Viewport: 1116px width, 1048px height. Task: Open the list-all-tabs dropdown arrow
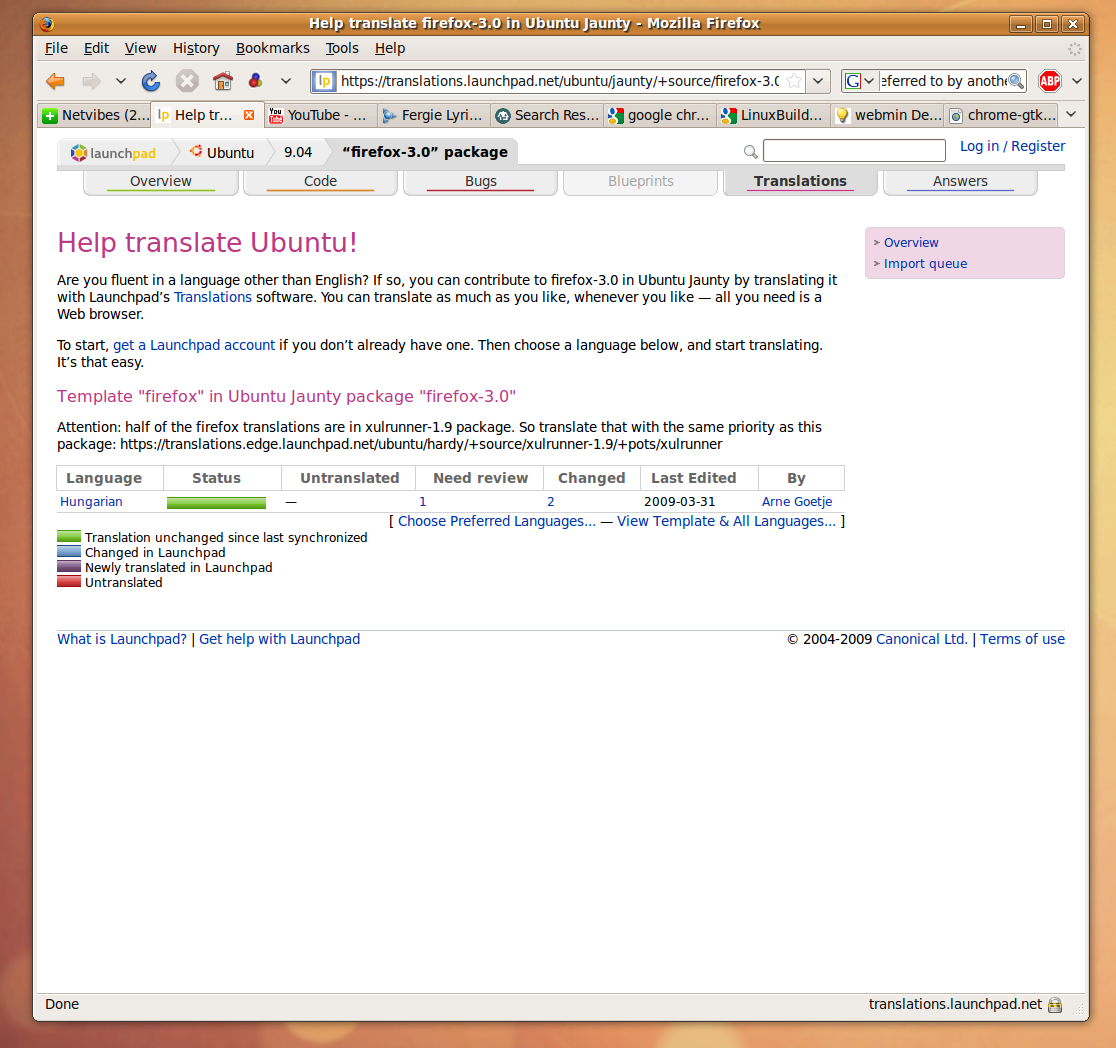[x=1071, y=115]
